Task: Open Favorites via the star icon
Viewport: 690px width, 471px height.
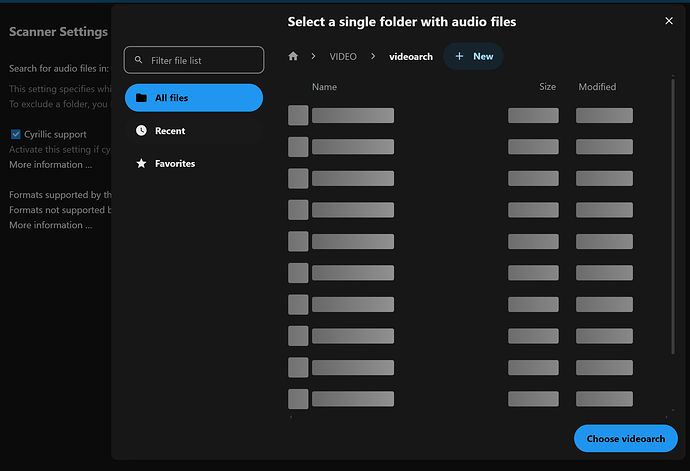Action: pyautogui.click(x=142, y=164)
